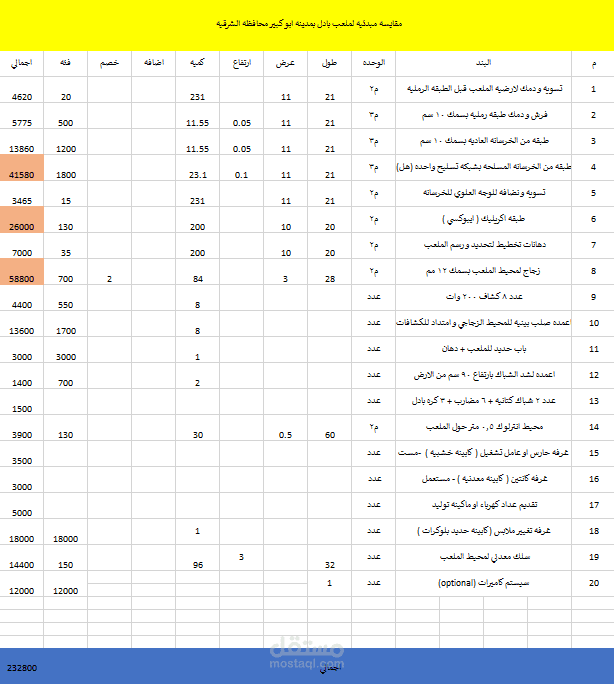Select the yellow title cell about ملعب بادل

(307, 25)
